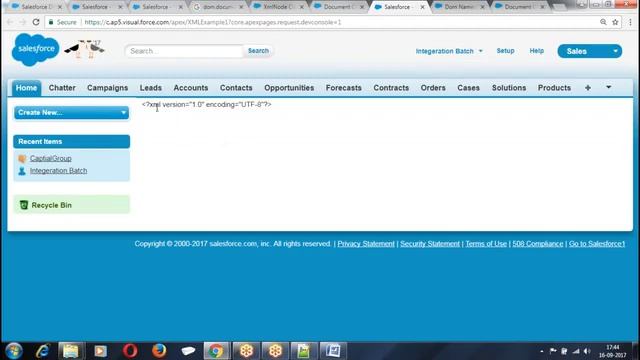Go back with the browser back arrow
This screenshot has height=360, width=640.
tap(10, 22)
